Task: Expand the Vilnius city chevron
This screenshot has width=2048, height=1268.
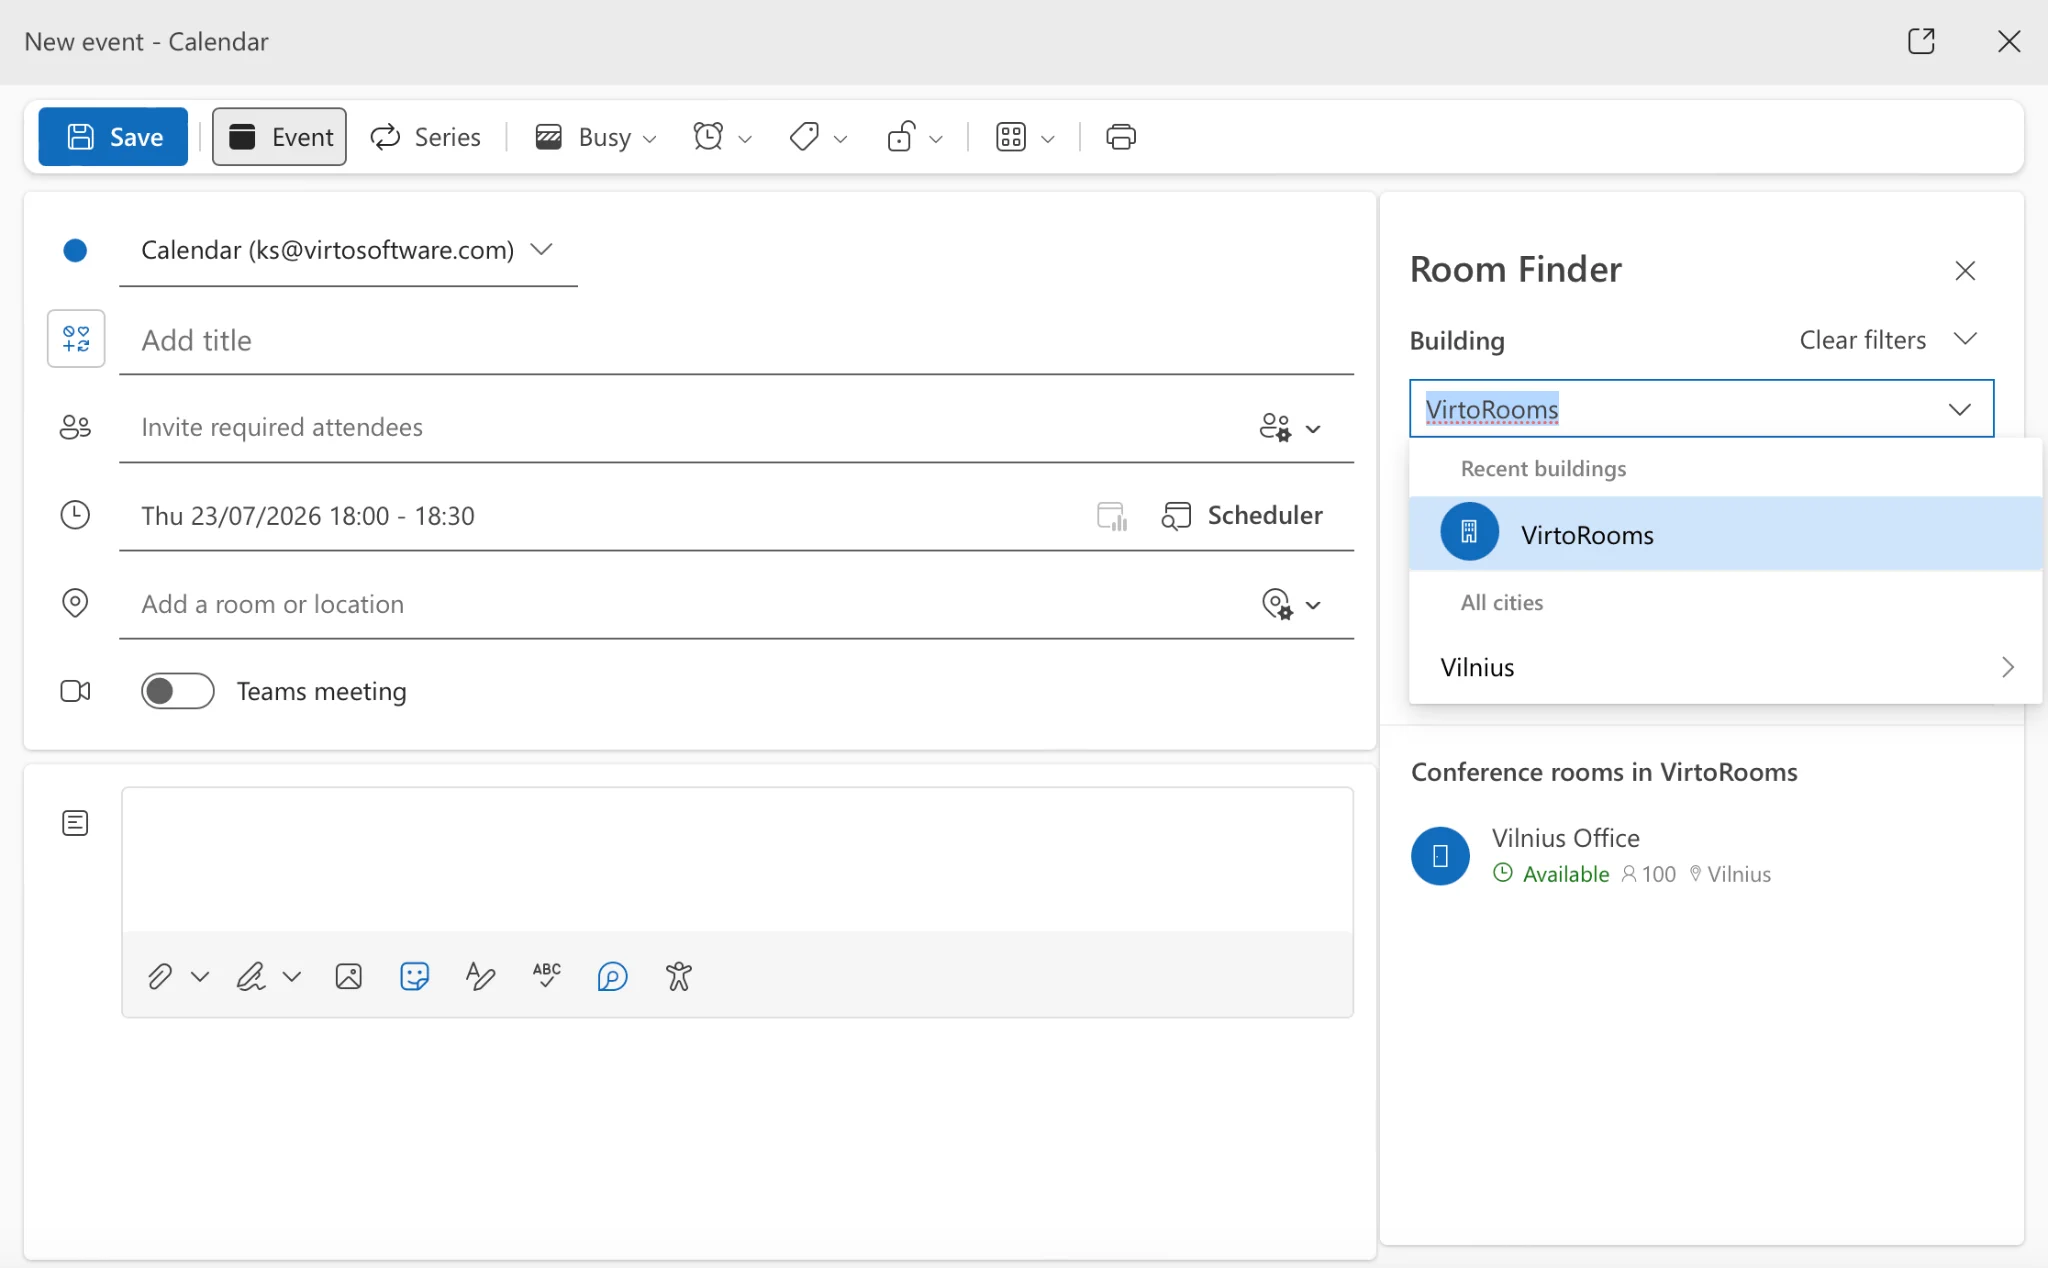Action: 2007,667
